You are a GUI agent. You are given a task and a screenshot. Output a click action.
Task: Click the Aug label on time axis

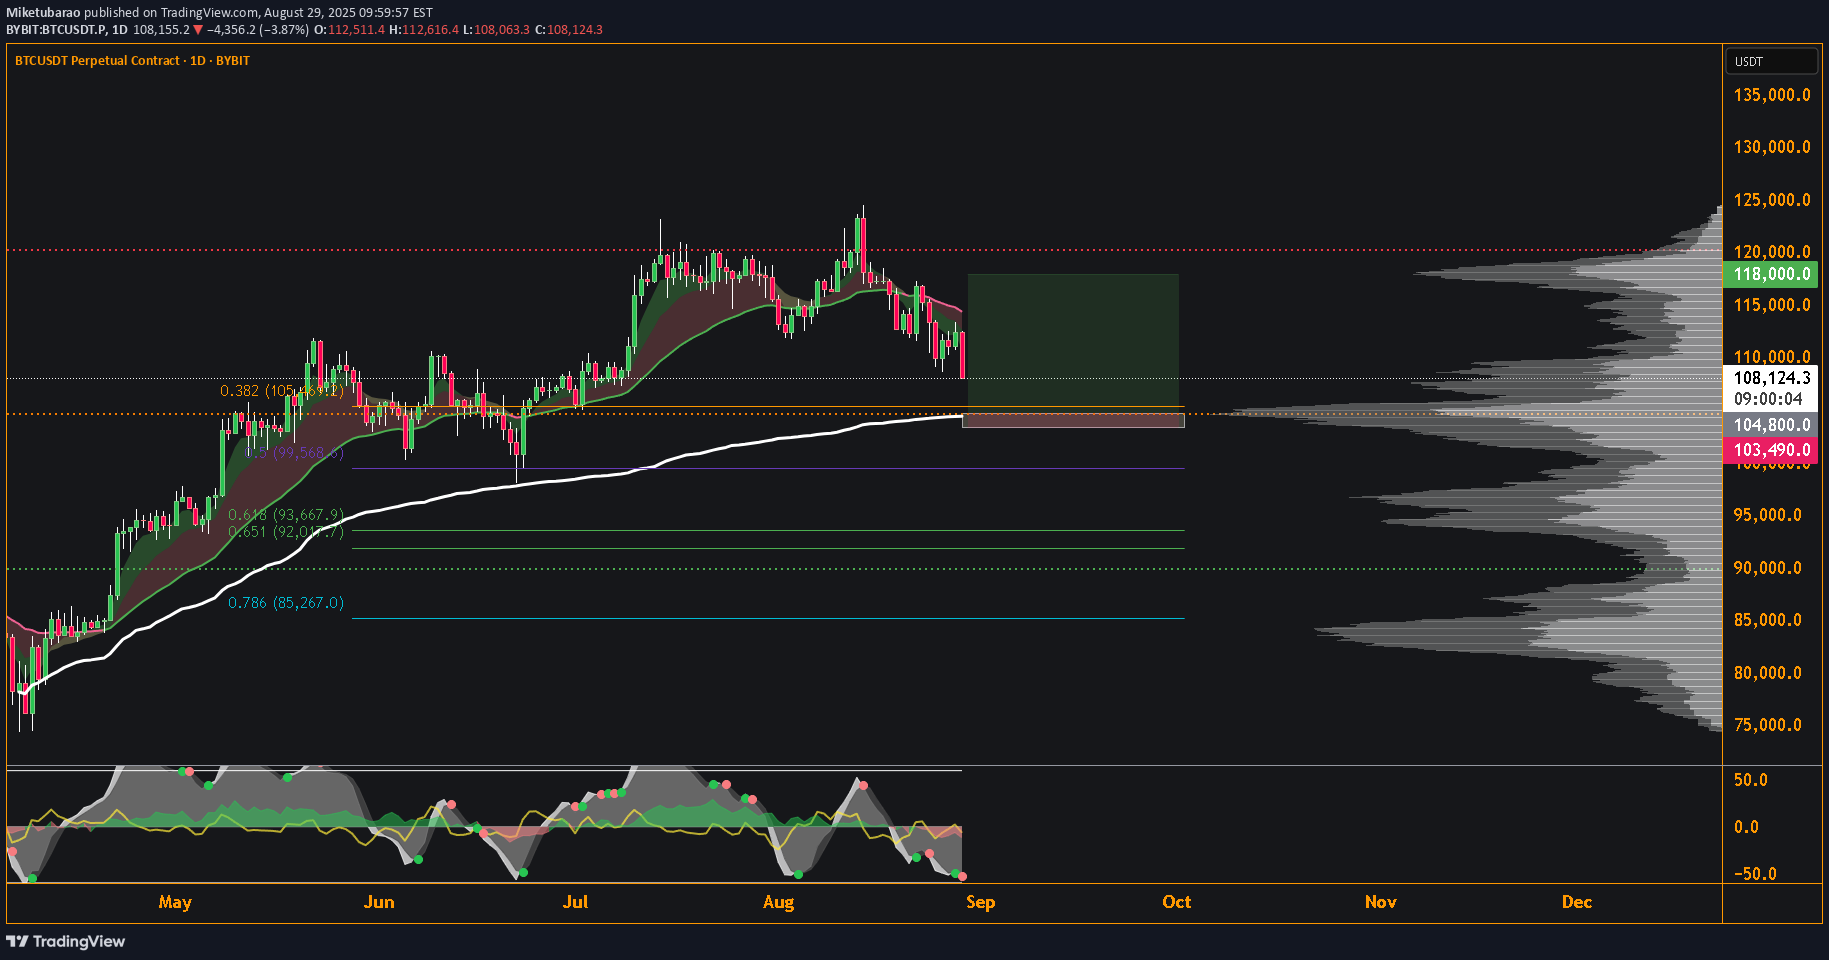(778, 902)
